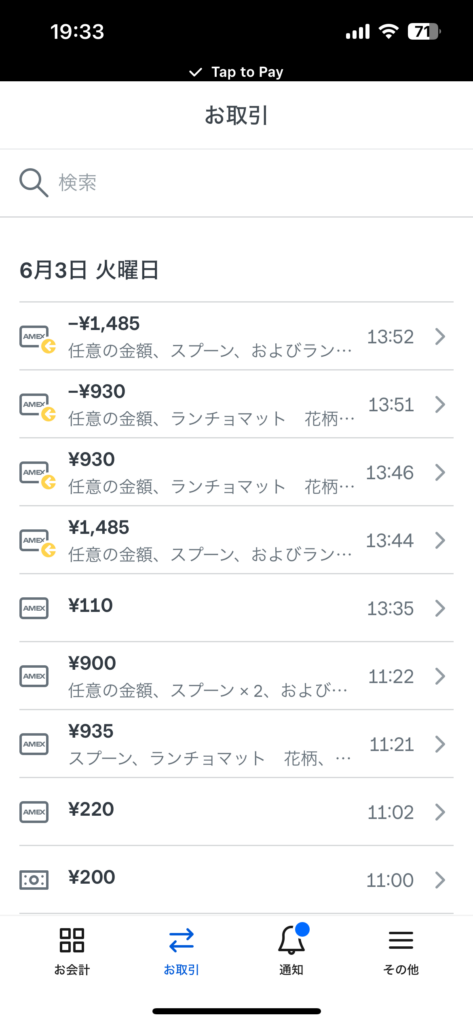Open the chevron for the 13:35 payment
Image resolution: width=473 pixels, height=1024 pixels.
(x=440, y=608)
